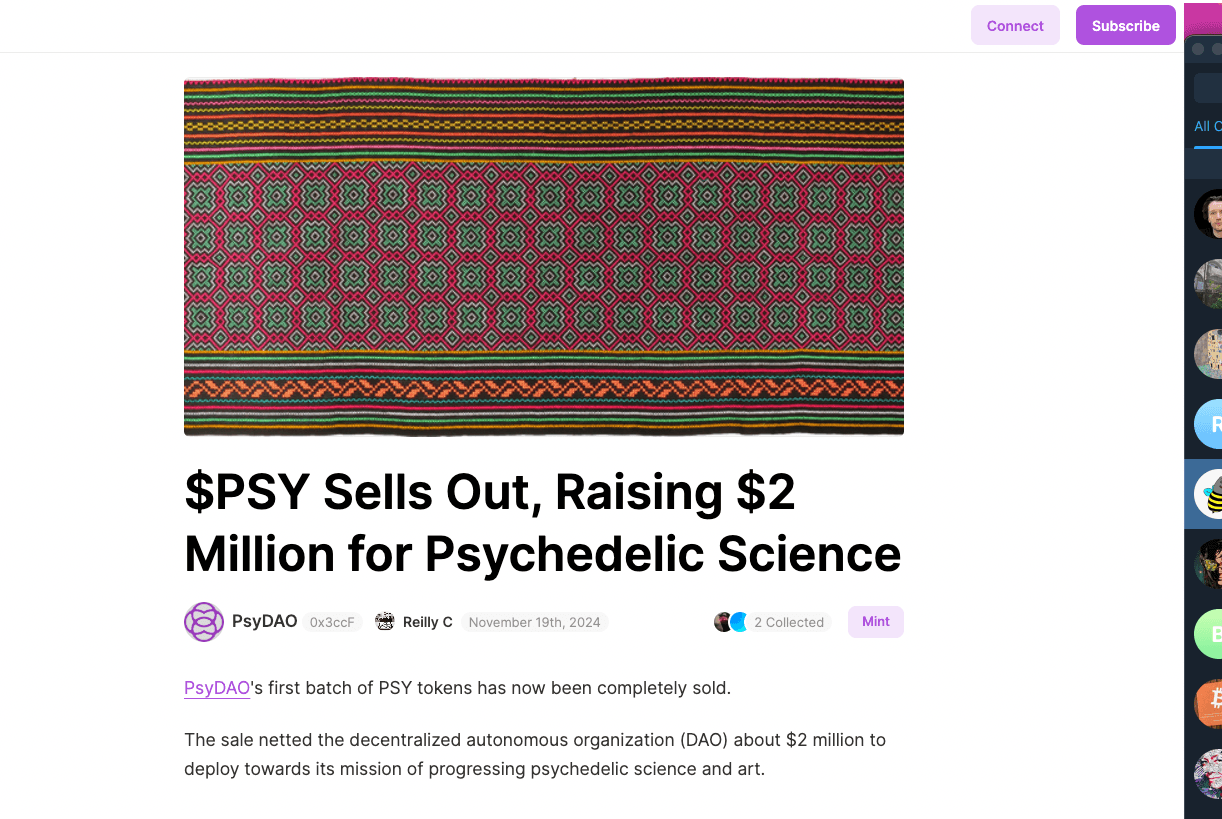Click Reilly C's avatar icon
Screen dimensions: 1222x819
pyautogui.click(x=385, y=621)
